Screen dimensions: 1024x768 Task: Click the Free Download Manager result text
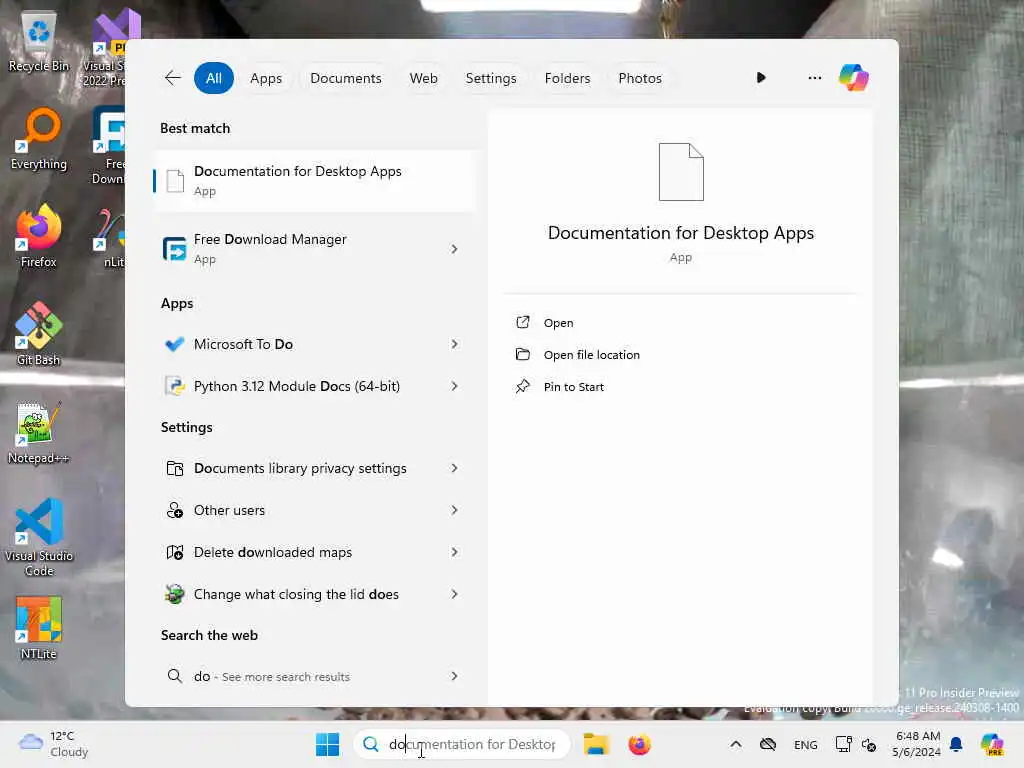(x=270, y=240)
